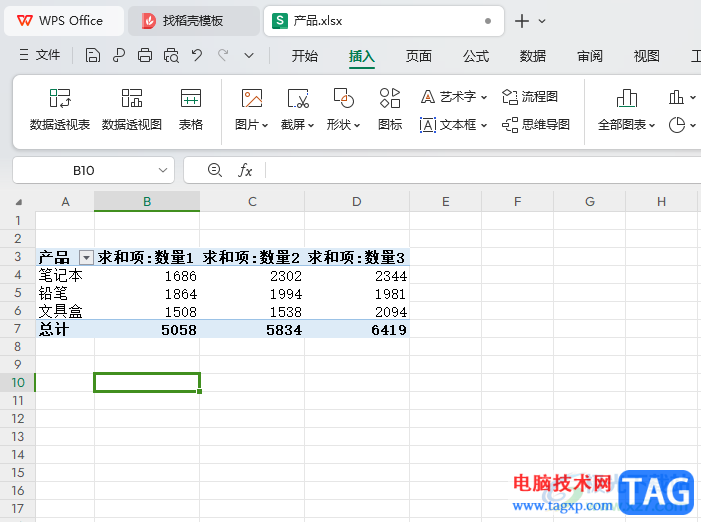Image resolution: width=701 pixels, height=522 pixels.
Task: Expand the quick access toolbar dropdown
Action: pos(249,56)
